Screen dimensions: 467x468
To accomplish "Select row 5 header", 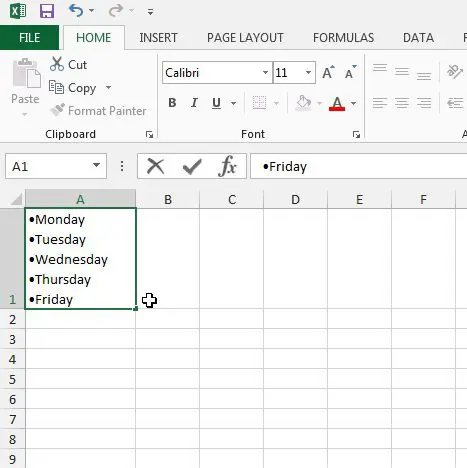I will coord(12,379).
